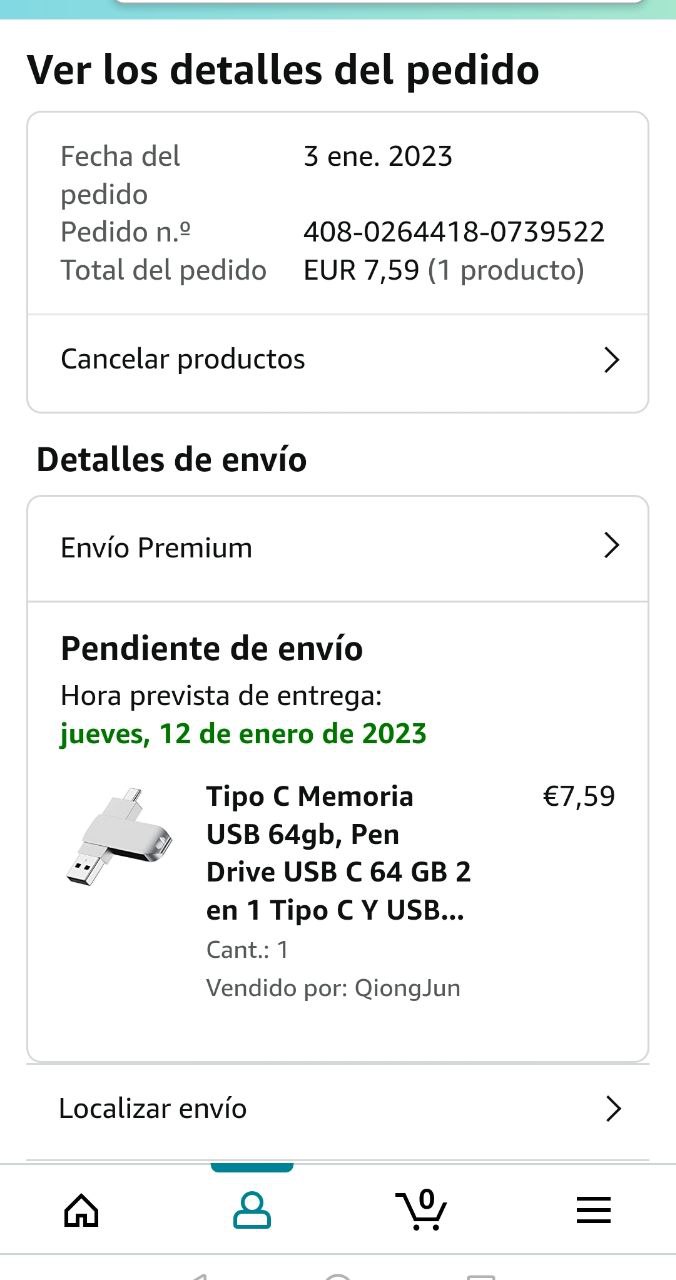Tap Localizar envío to track shipment
This screenshot has width=676, height=1280.
[x=153, y=1108]
